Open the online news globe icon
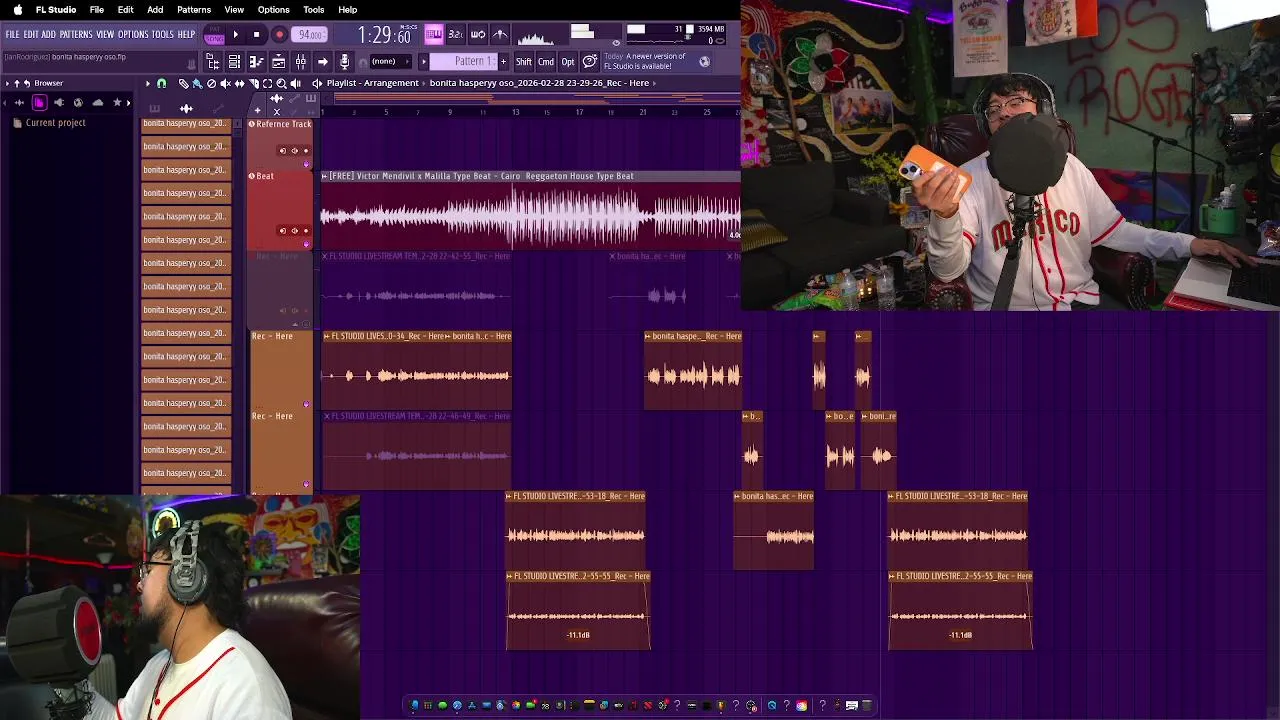This screenshot has height=720, width=1280. pyautogui.click(x=704, y=62)
